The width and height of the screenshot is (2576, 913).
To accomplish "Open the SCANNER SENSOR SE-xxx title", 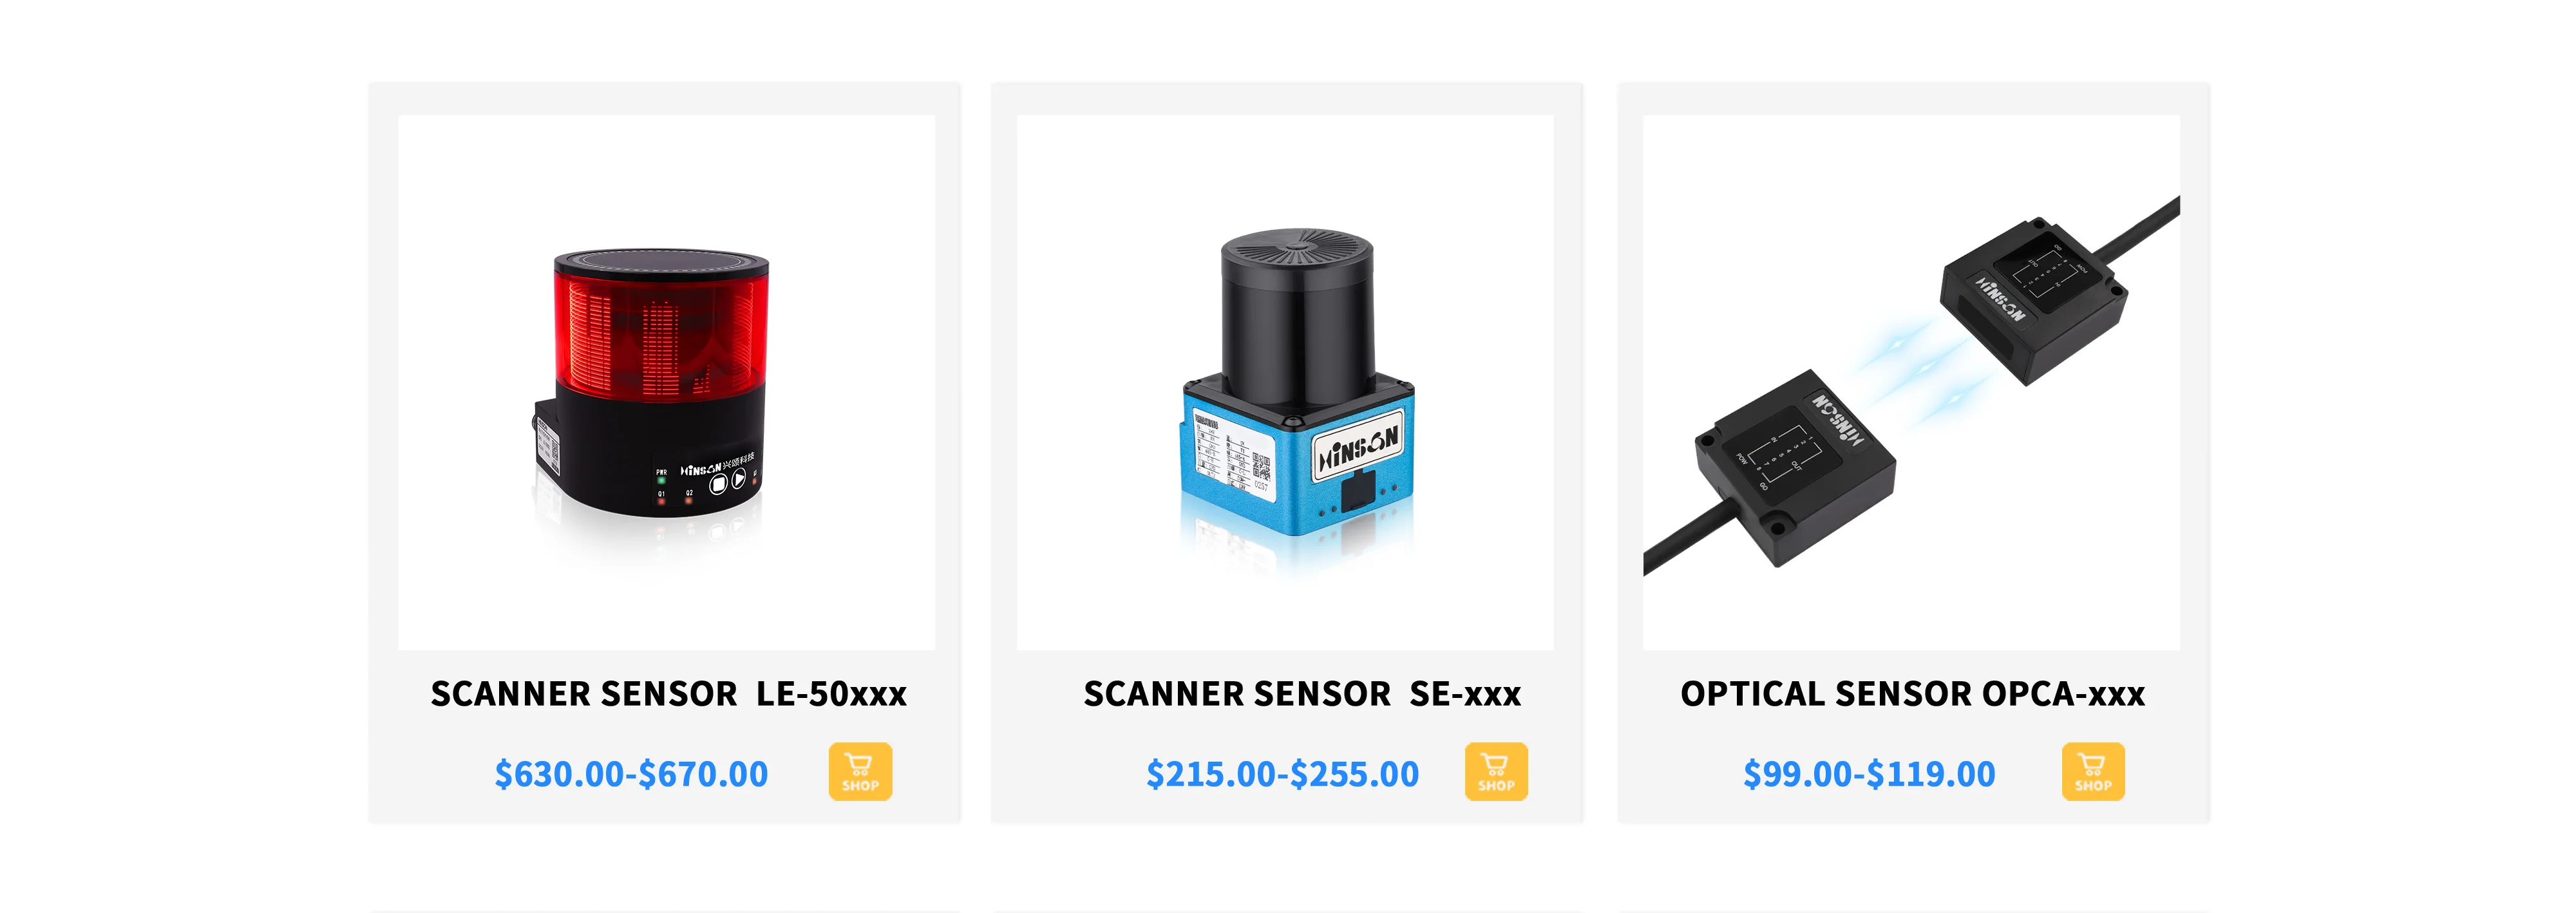I will click(1302, 693).
